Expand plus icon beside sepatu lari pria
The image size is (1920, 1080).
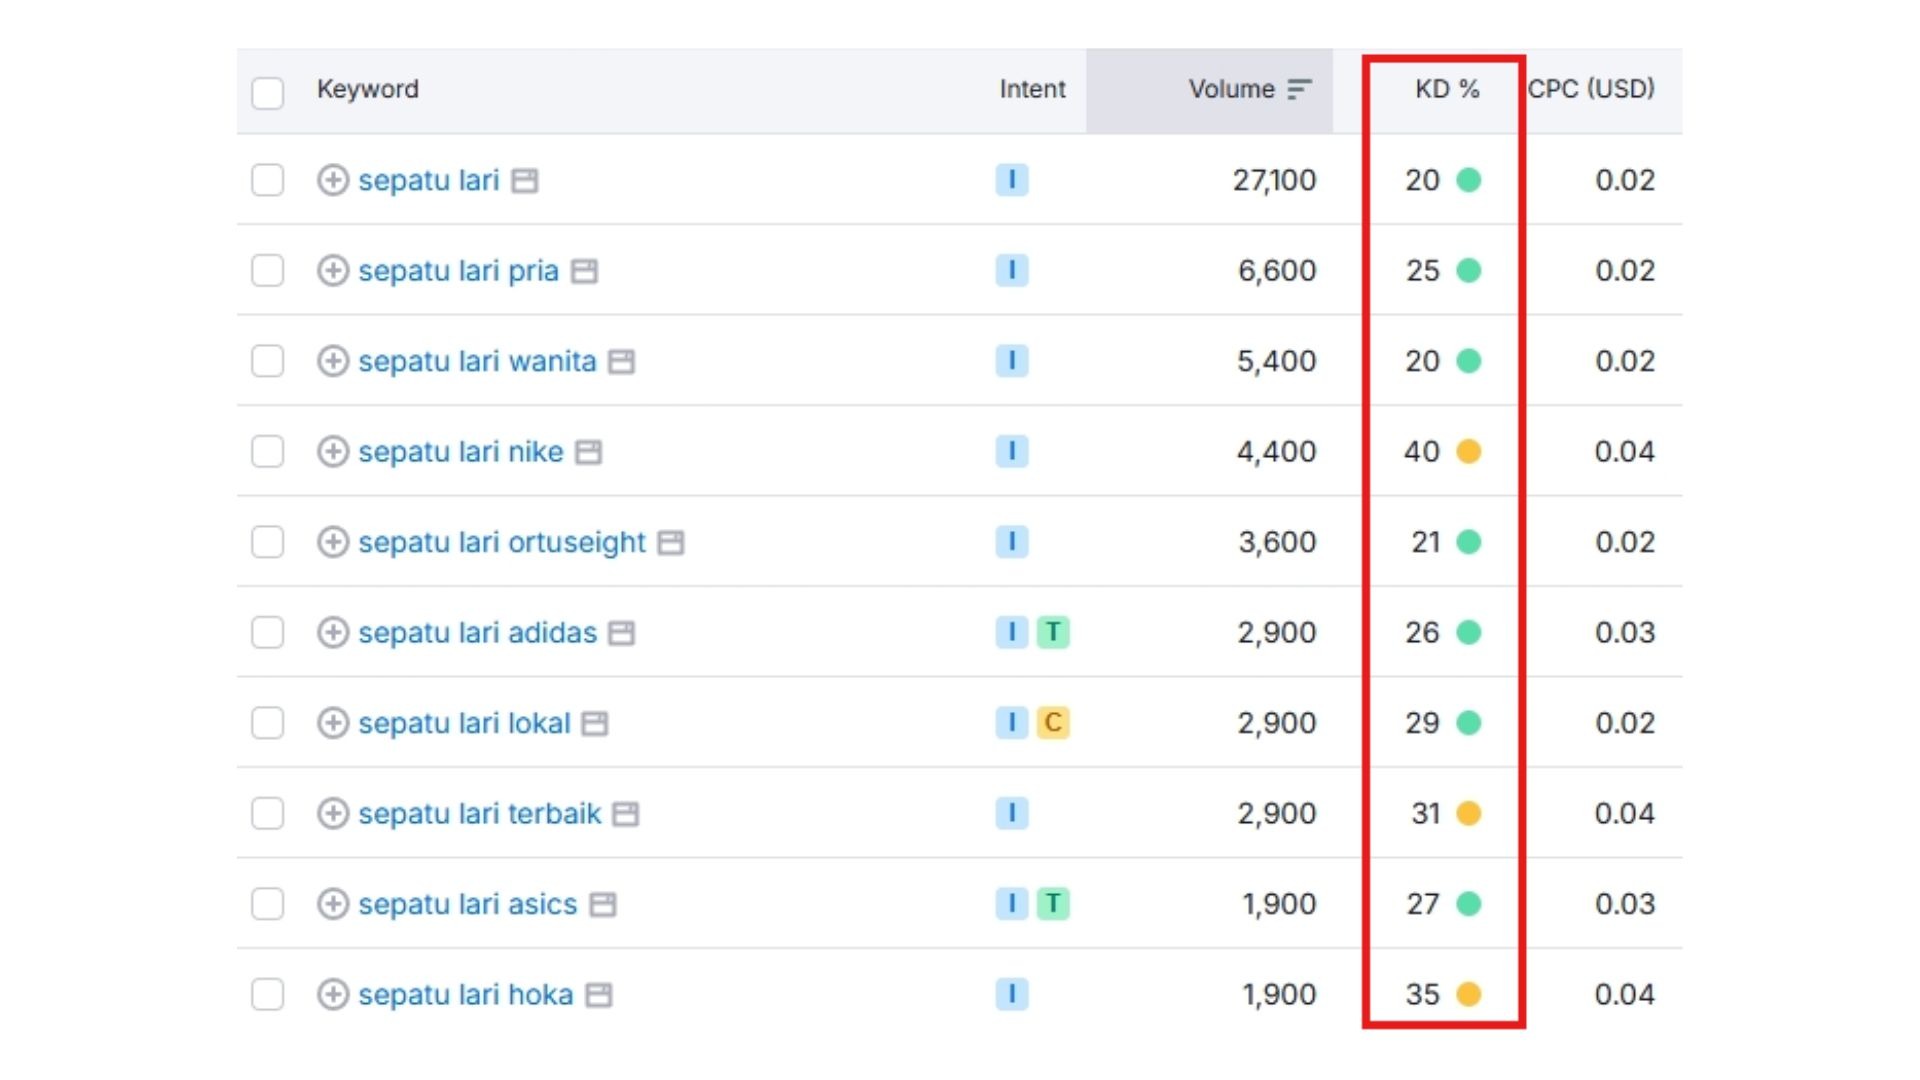point(333,271)
